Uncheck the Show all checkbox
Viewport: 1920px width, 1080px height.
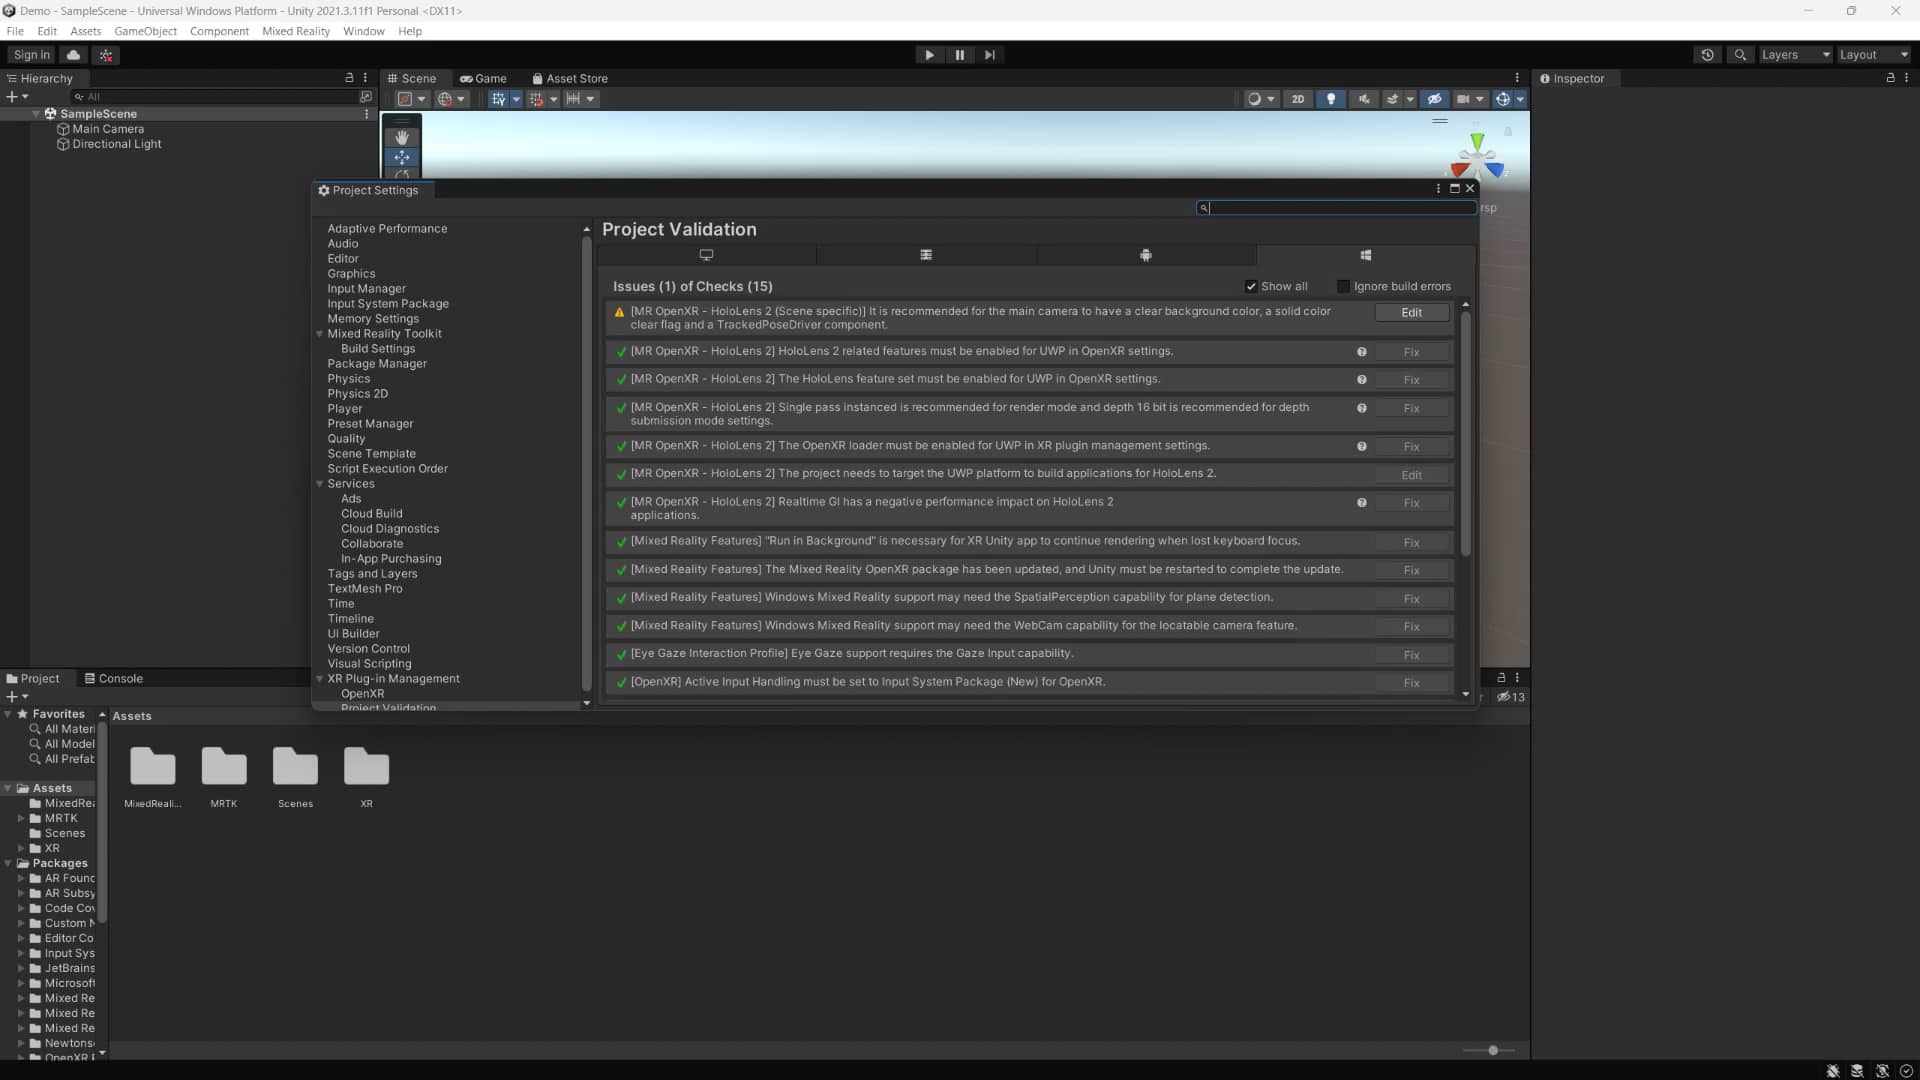click(1250, 287)
